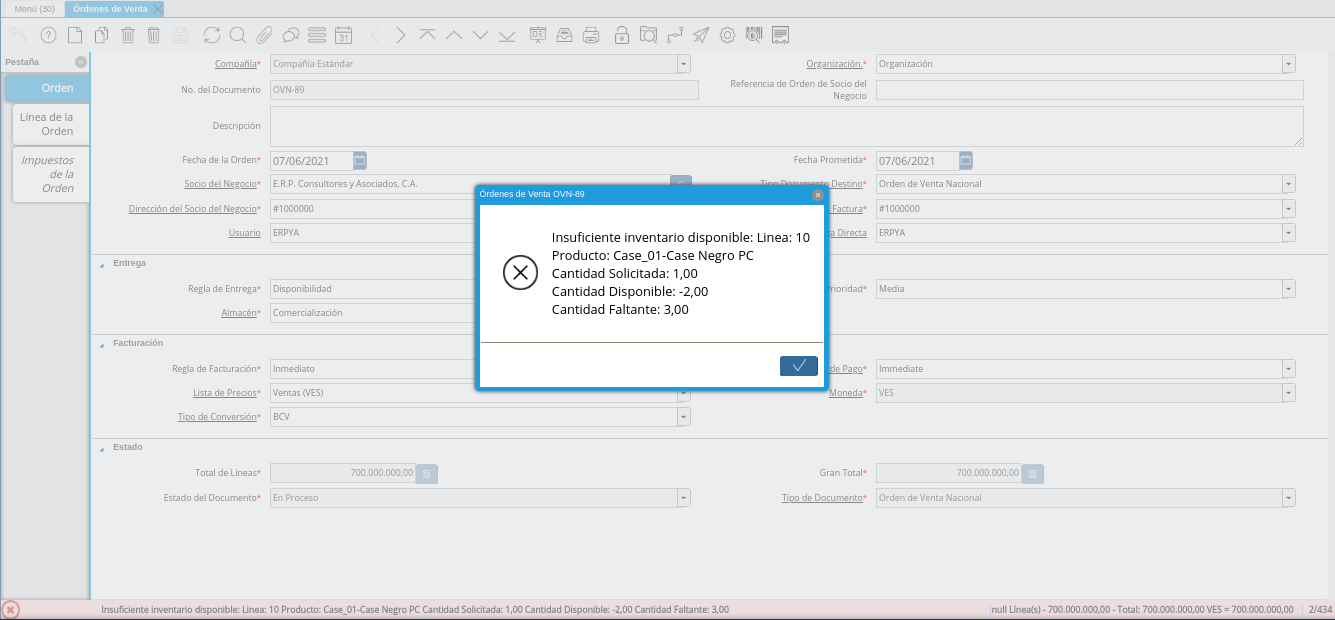
Task: Collapse the Estado section
Action: 101,448
